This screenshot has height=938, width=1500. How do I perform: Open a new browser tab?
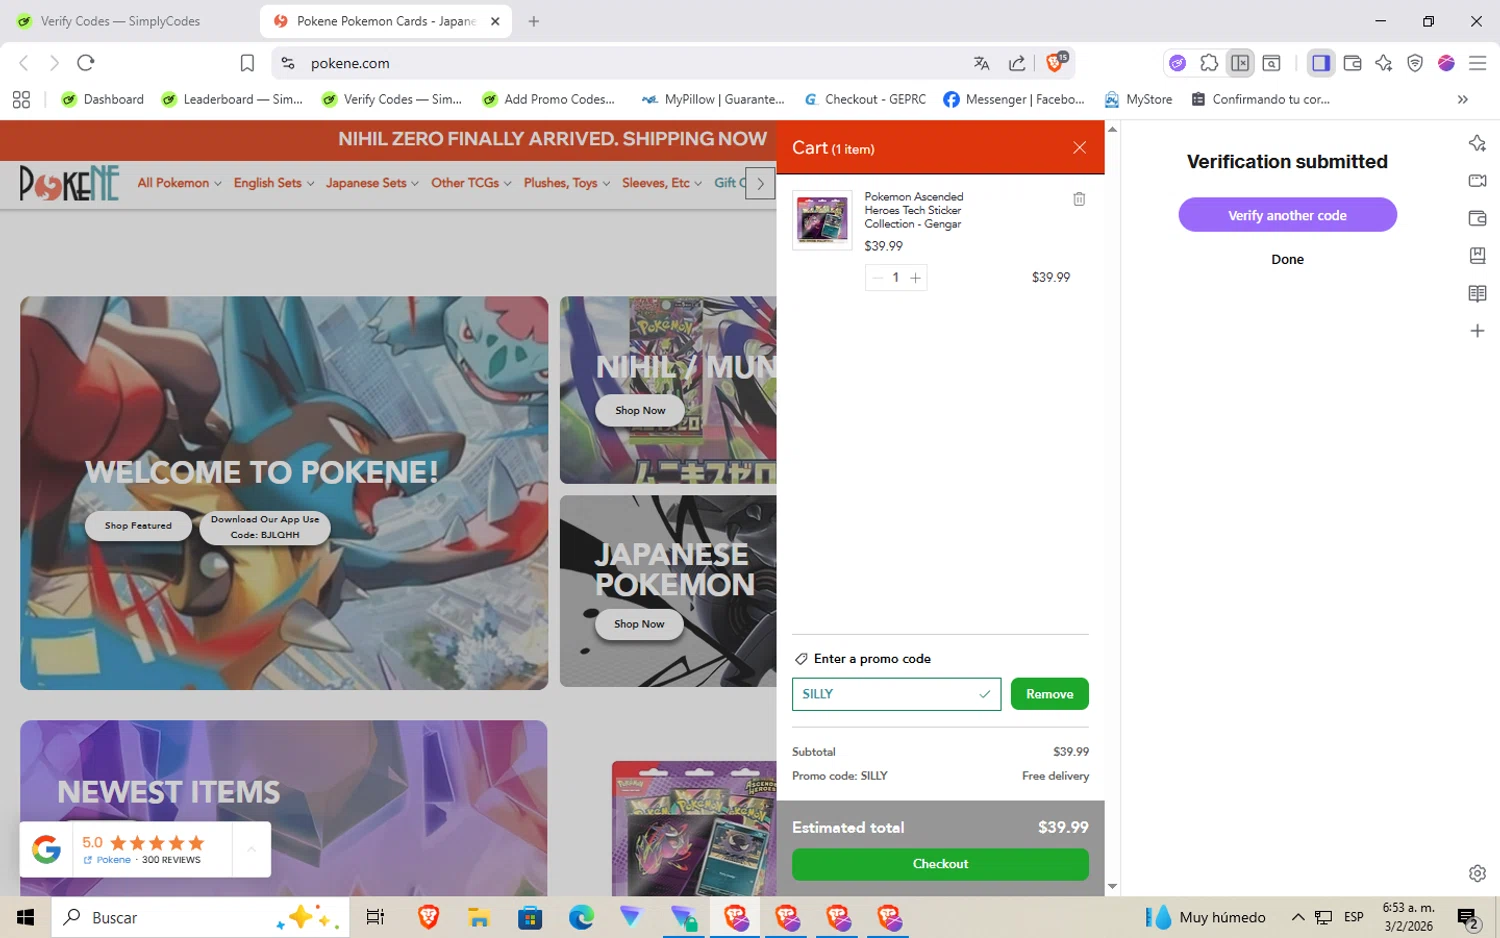coord(534,21)
